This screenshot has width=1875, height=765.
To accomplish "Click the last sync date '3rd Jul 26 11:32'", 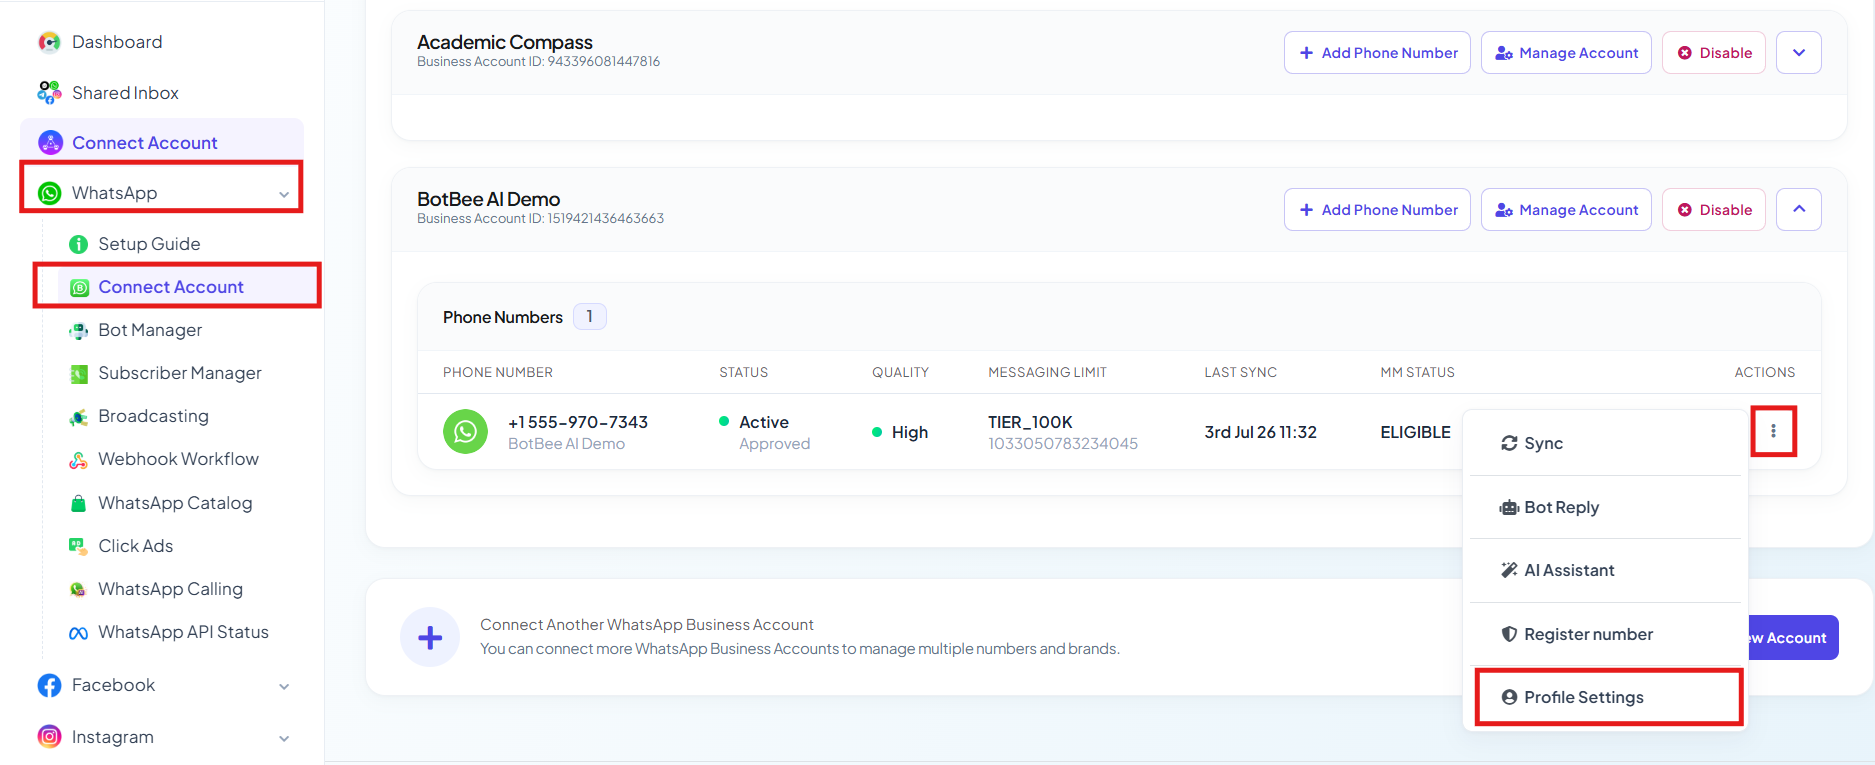I will 1260,432.
